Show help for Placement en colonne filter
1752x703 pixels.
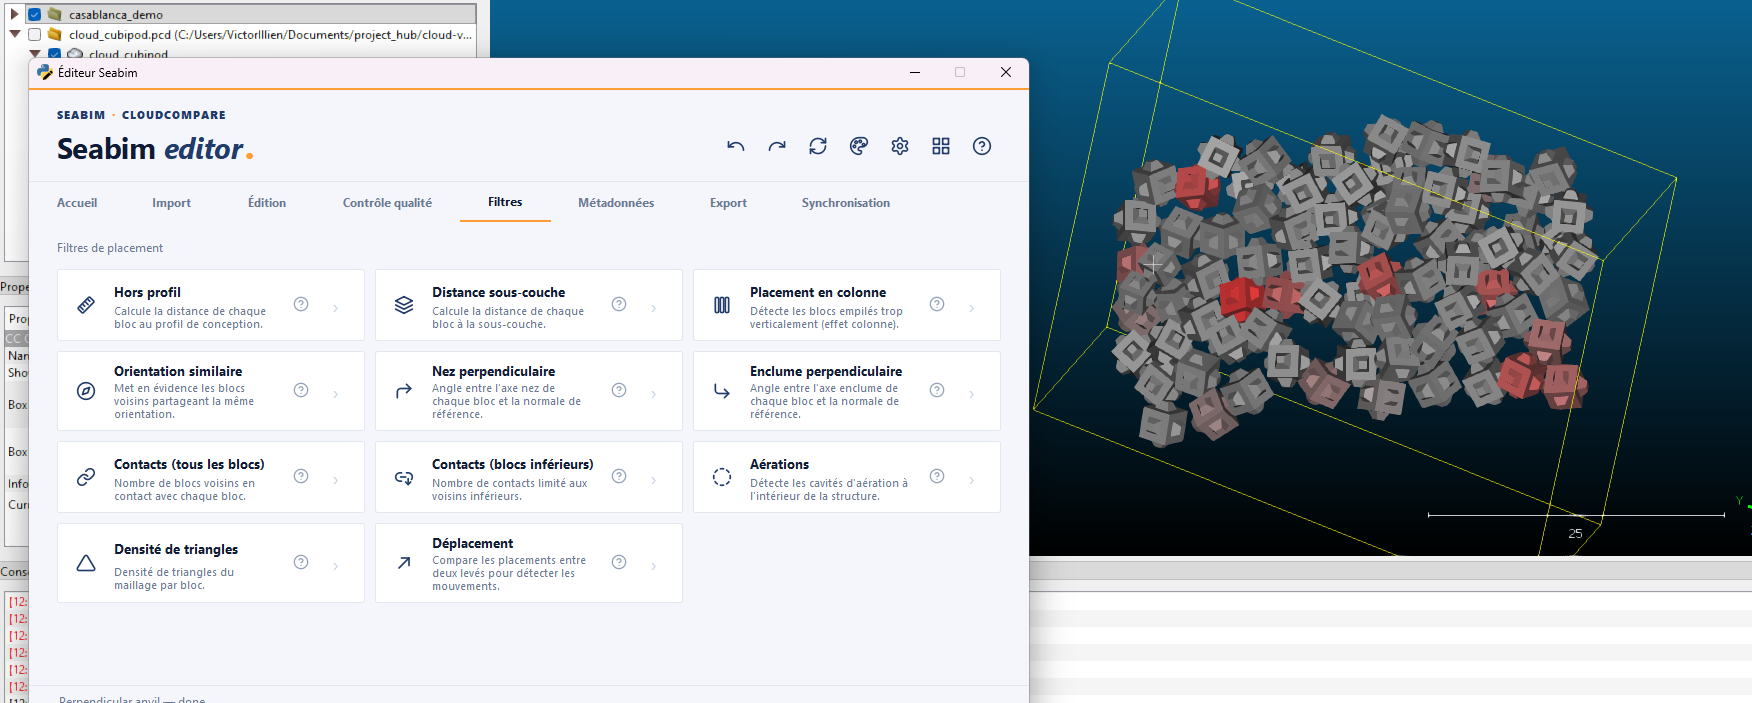pyautogui.click(x=937, y=304)
